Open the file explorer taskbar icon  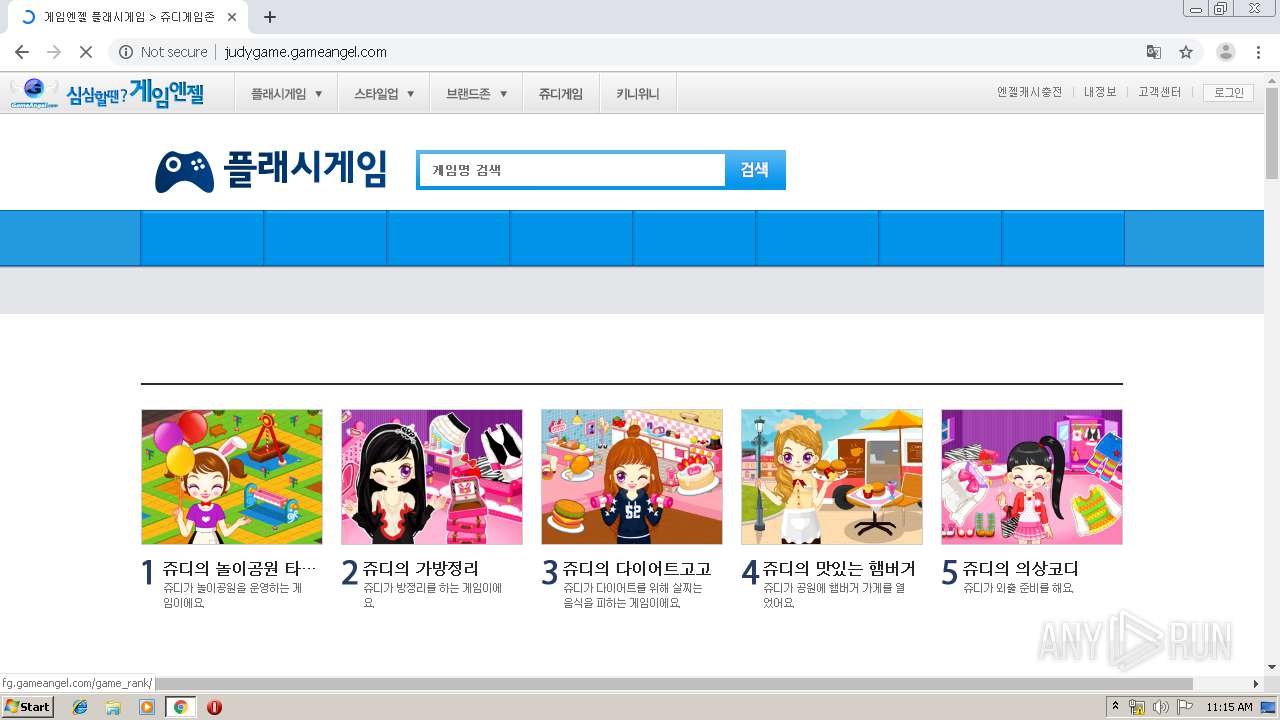point(113,707)
